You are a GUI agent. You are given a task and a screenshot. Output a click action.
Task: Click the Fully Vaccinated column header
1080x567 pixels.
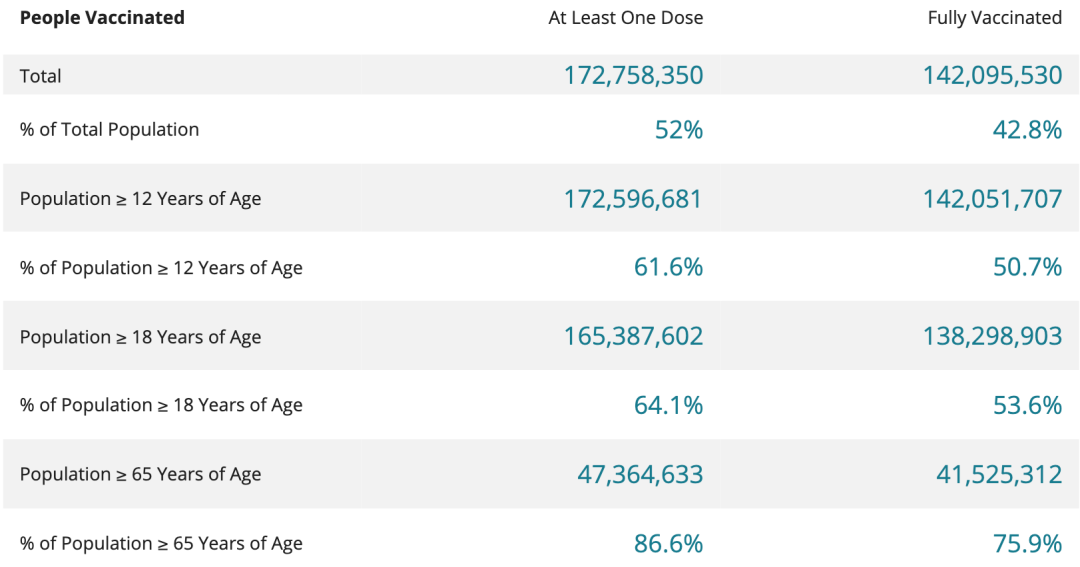coord(994,18)
